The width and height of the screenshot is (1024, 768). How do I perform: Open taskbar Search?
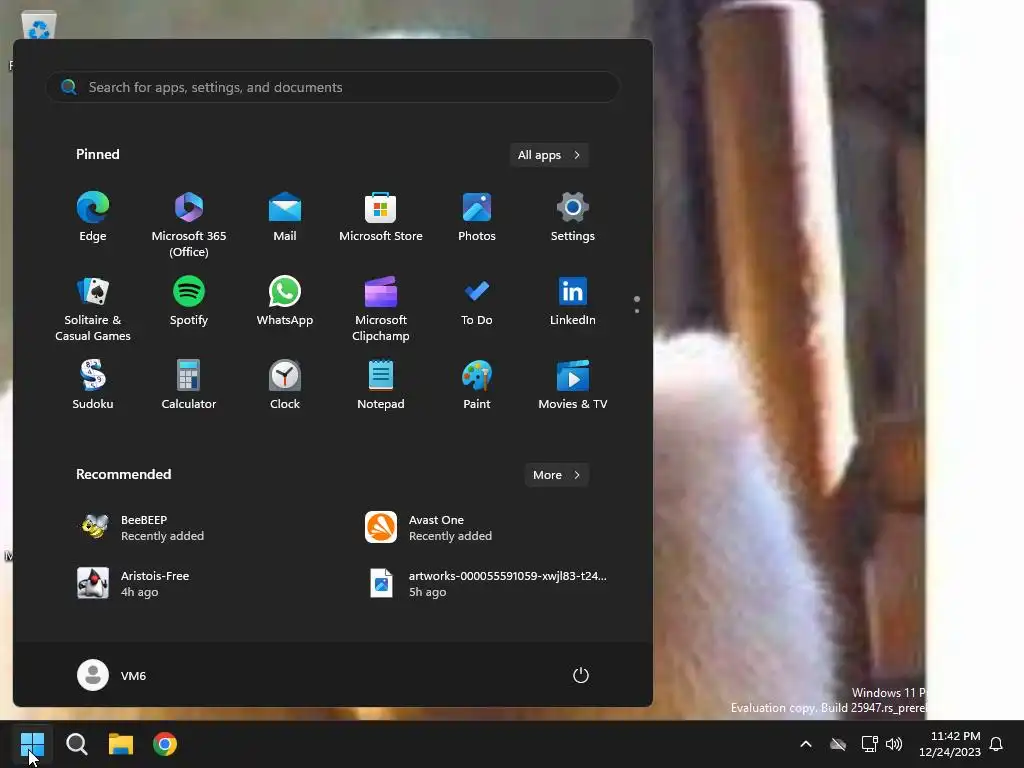tap(76, 744)
